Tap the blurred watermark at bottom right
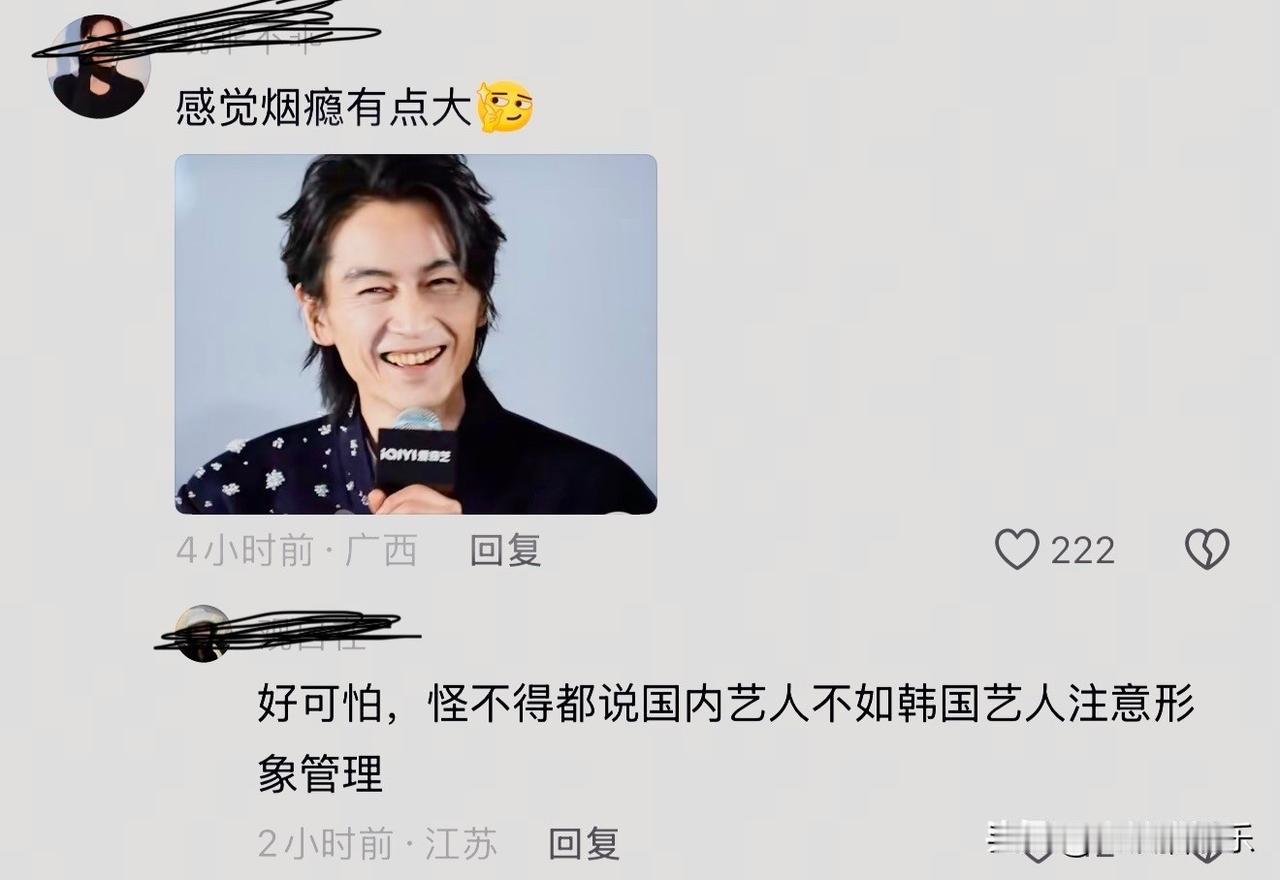This screenshot has height=880, width=1280. [1122, 842]
